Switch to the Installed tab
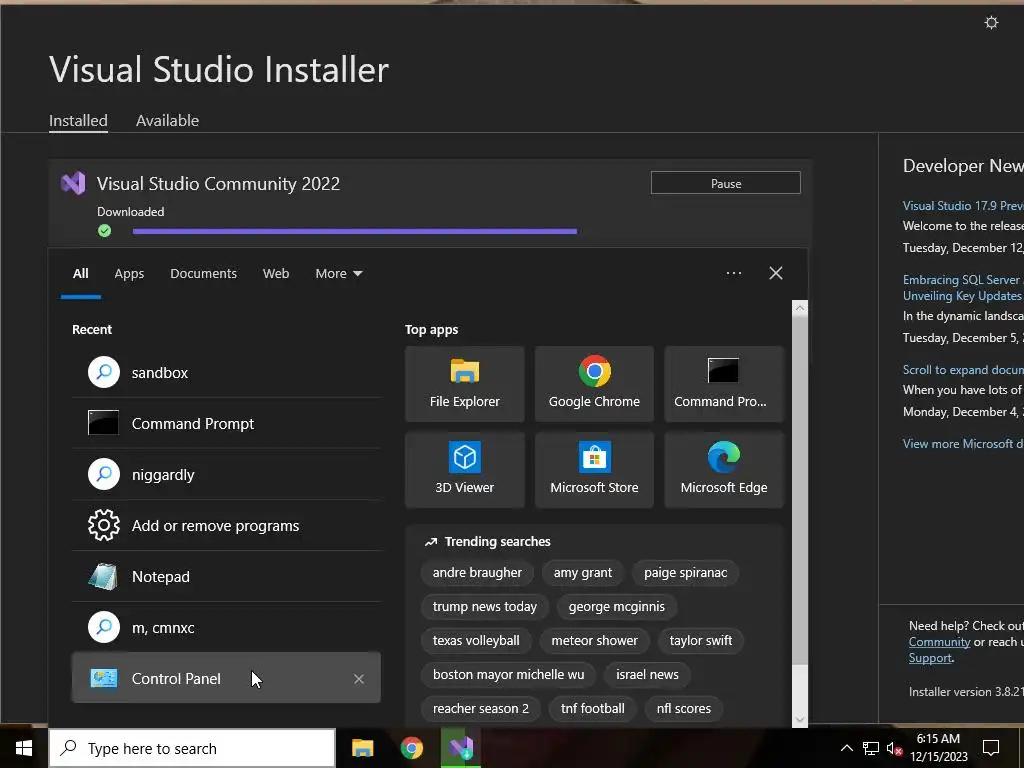The width and height of the screenshot is (1024, 768). (78, 120)
